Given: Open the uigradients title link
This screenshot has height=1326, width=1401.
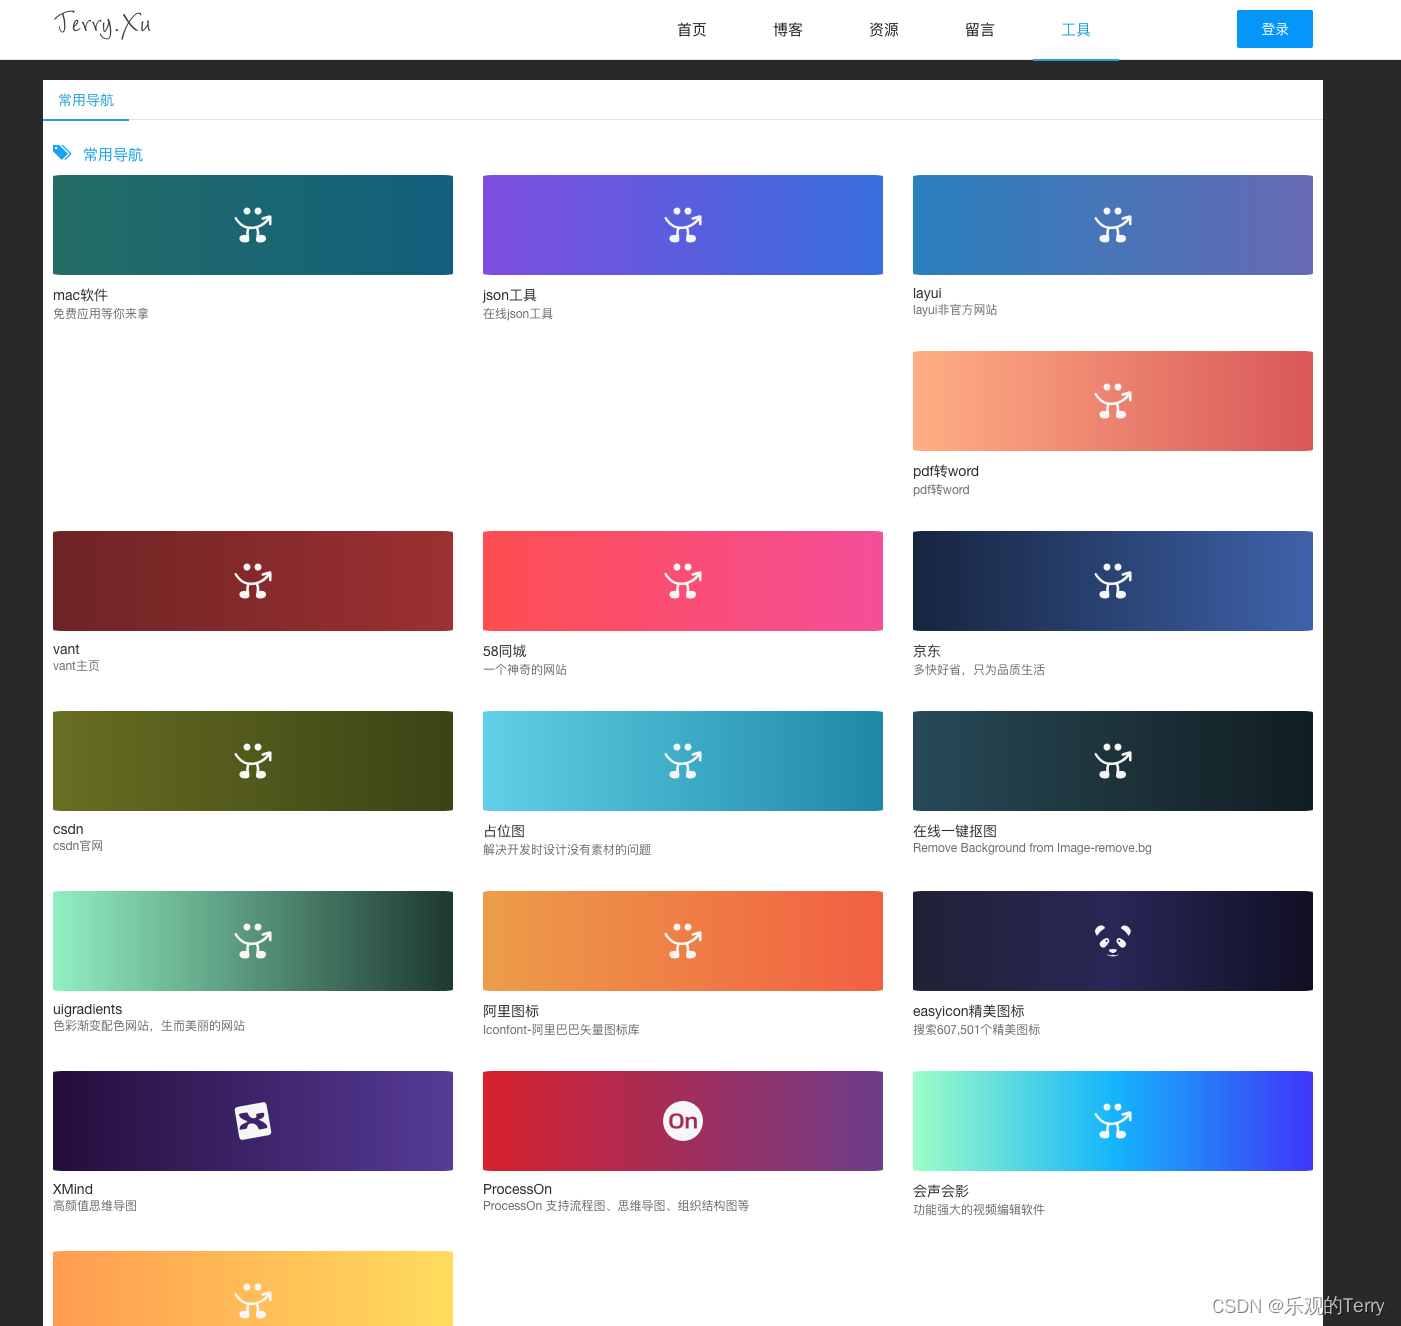Looking at the screenshot, I should coord(88,1009).
